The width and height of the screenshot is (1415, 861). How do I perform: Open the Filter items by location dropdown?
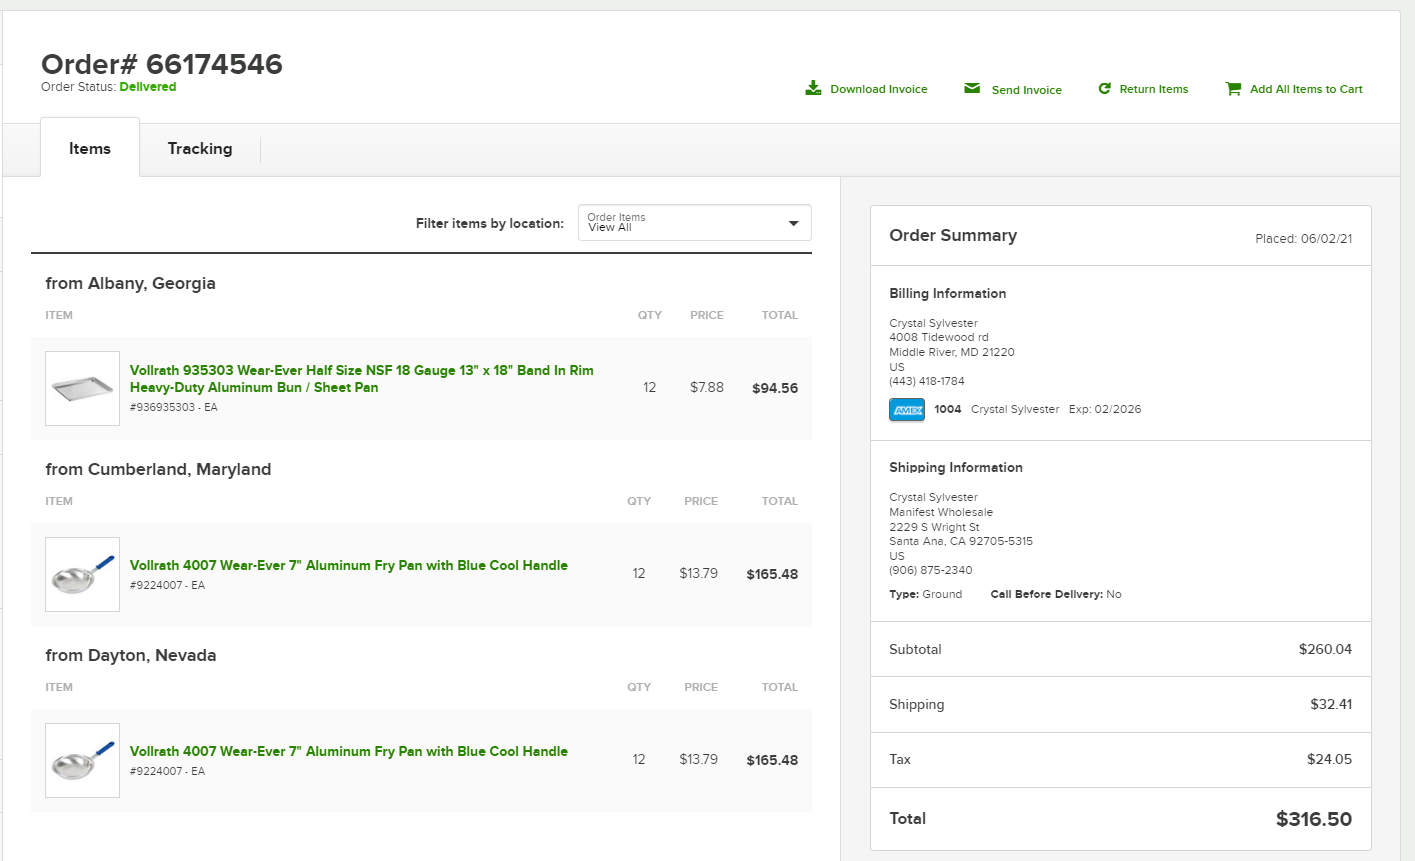pyautogui.click(x=695, y=223)
